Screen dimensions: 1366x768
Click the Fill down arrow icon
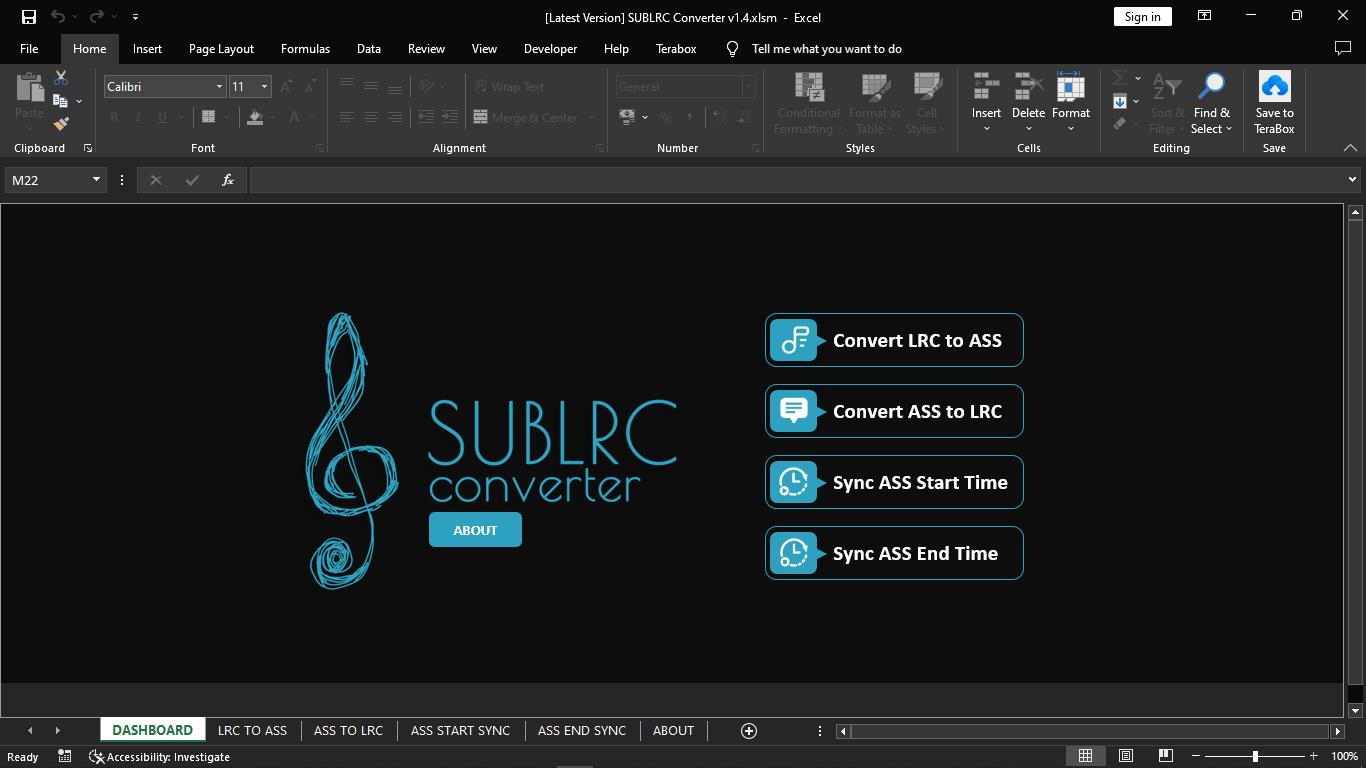pos(1120,101)
